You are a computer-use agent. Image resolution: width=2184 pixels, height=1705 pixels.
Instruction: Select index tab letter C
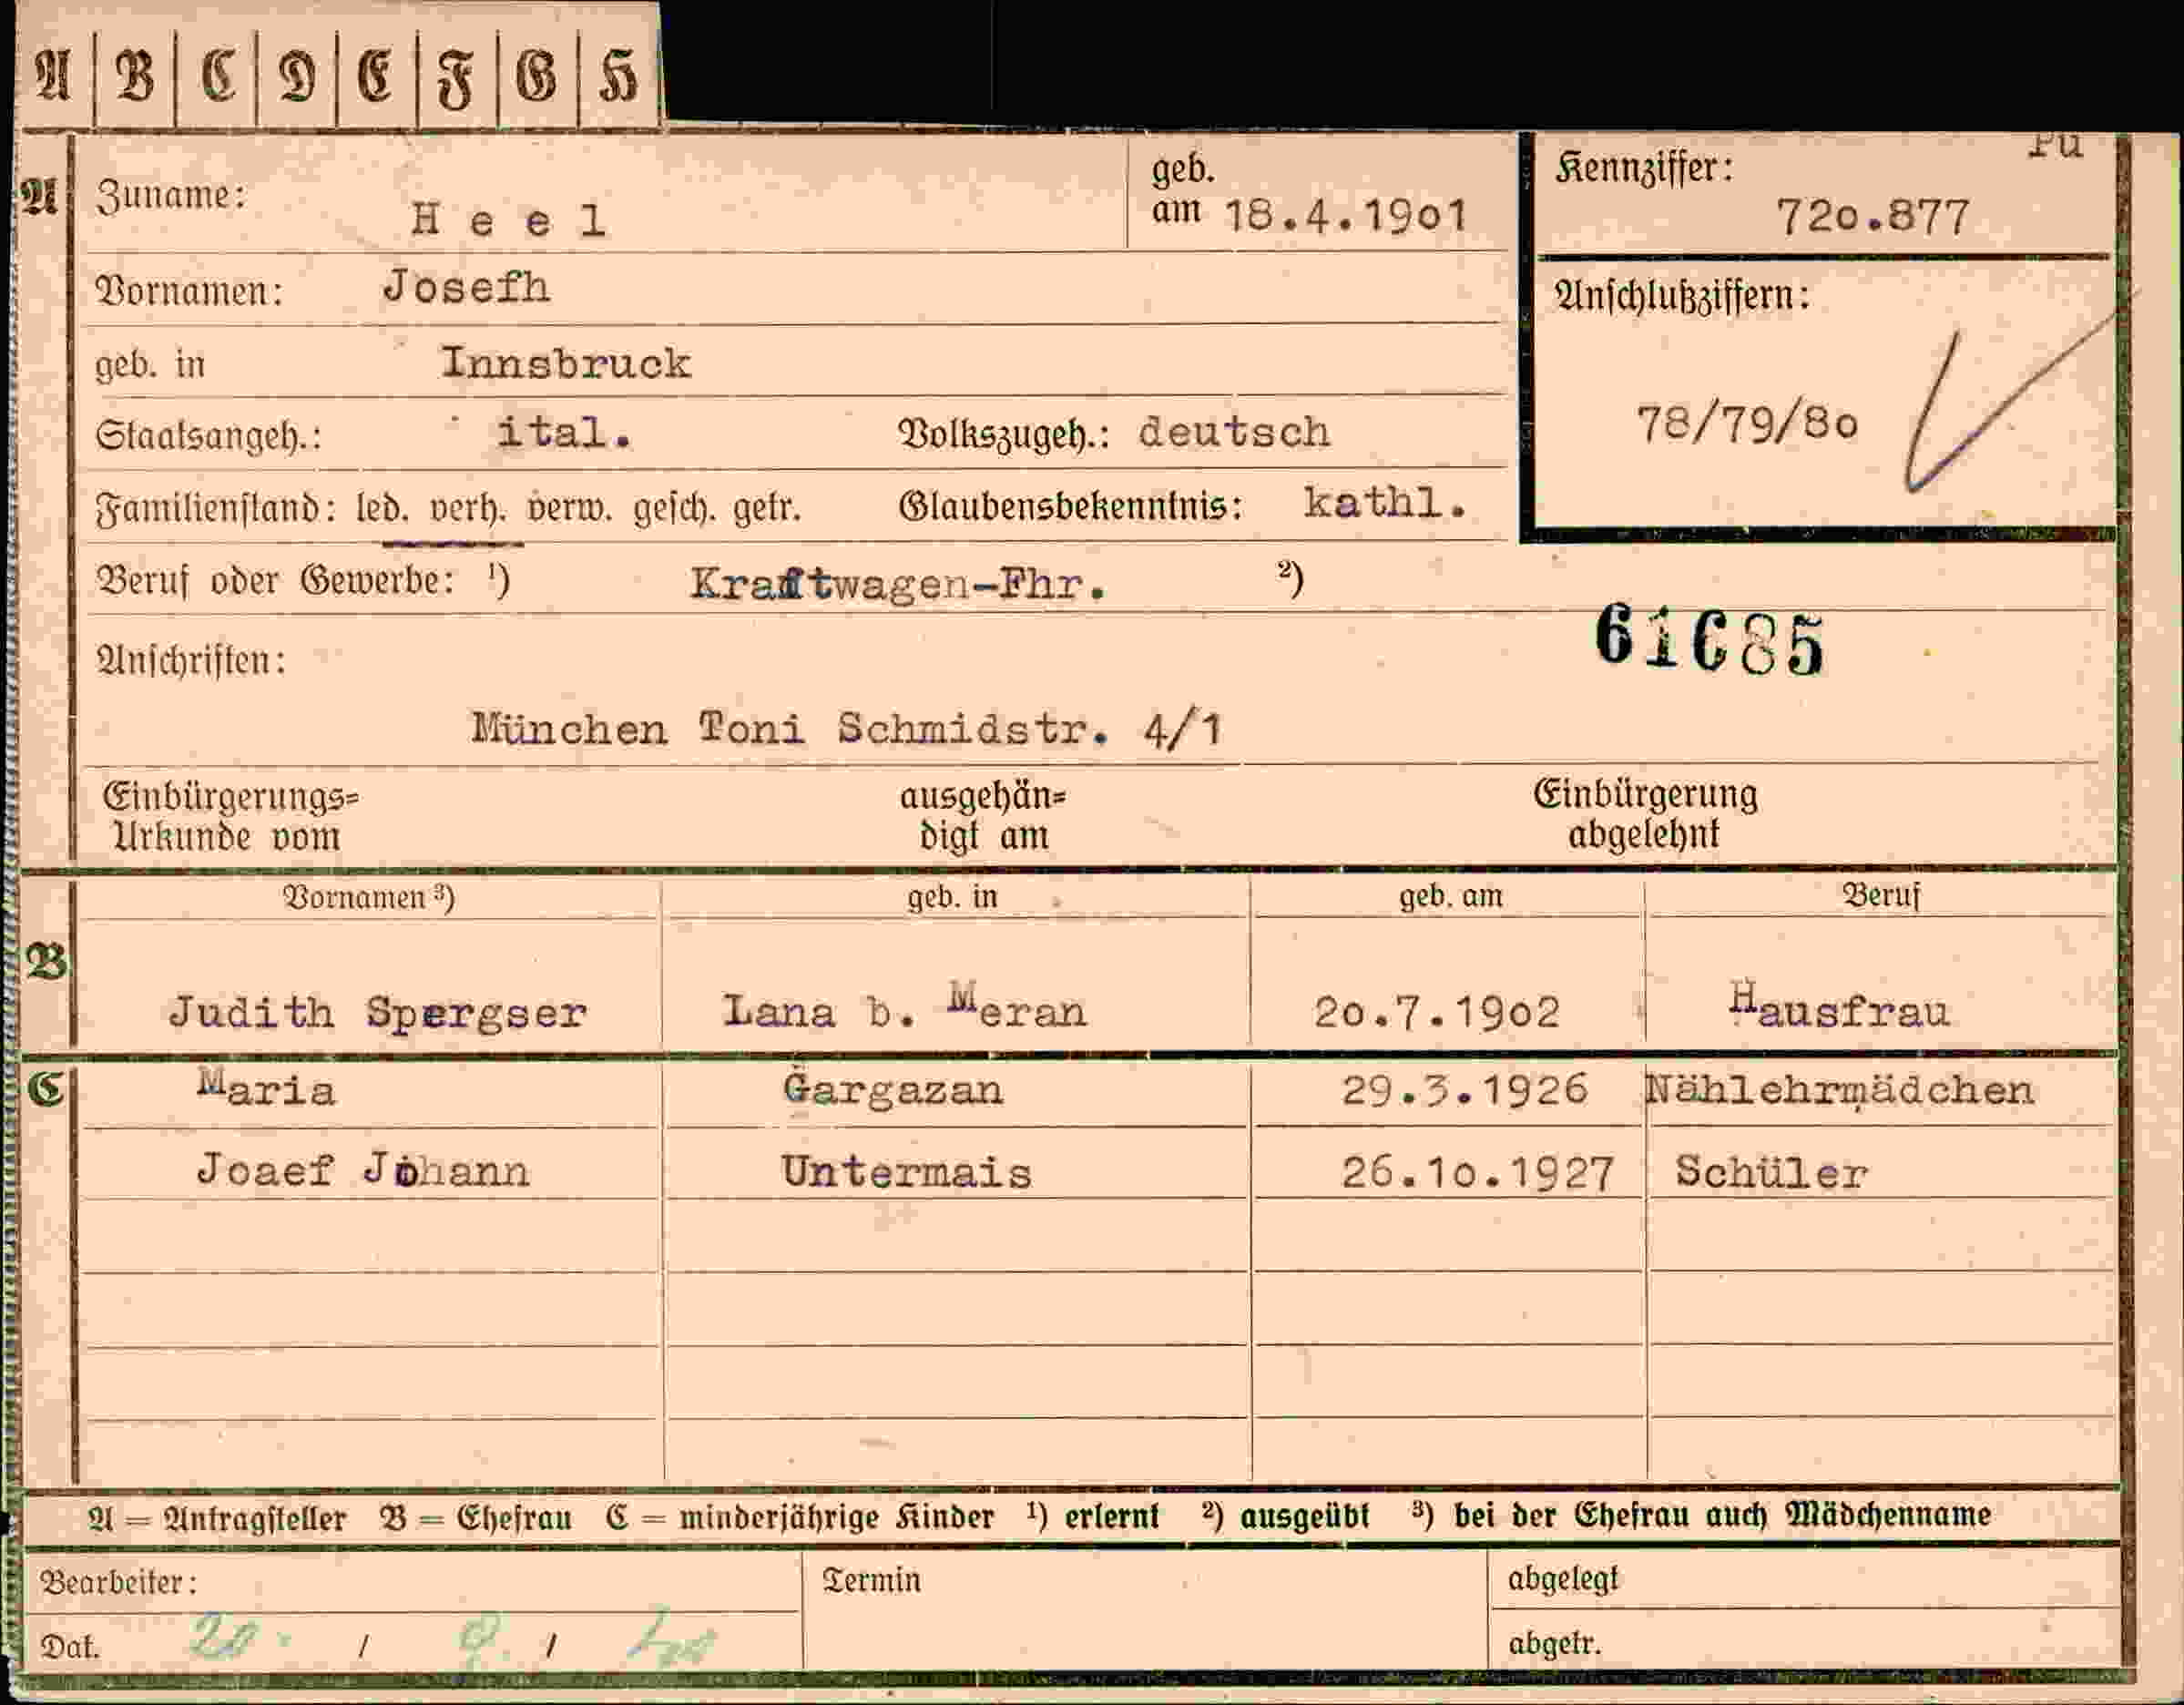217,76
